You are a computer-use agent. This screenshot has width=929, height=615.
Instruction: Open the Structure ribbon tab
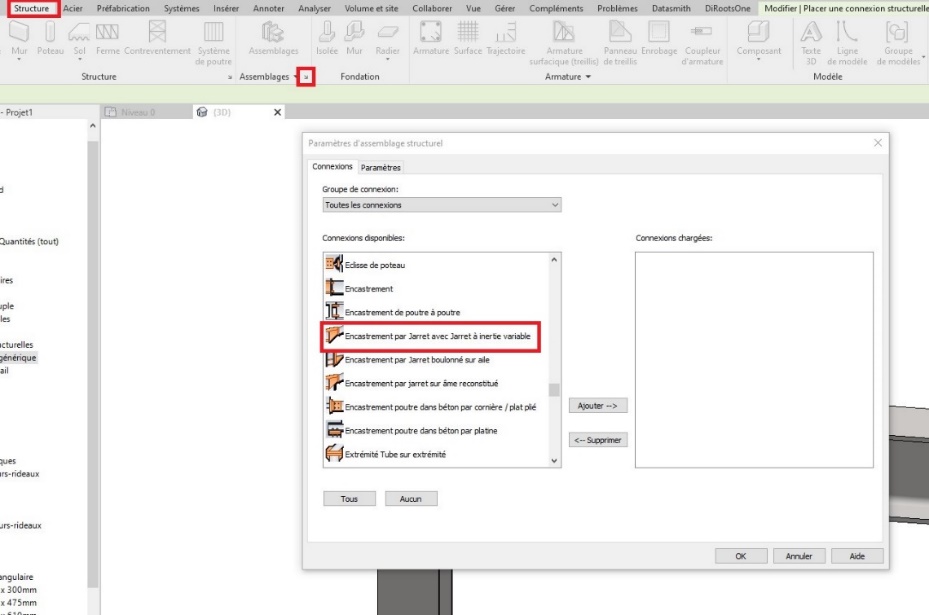coord(32,8)
